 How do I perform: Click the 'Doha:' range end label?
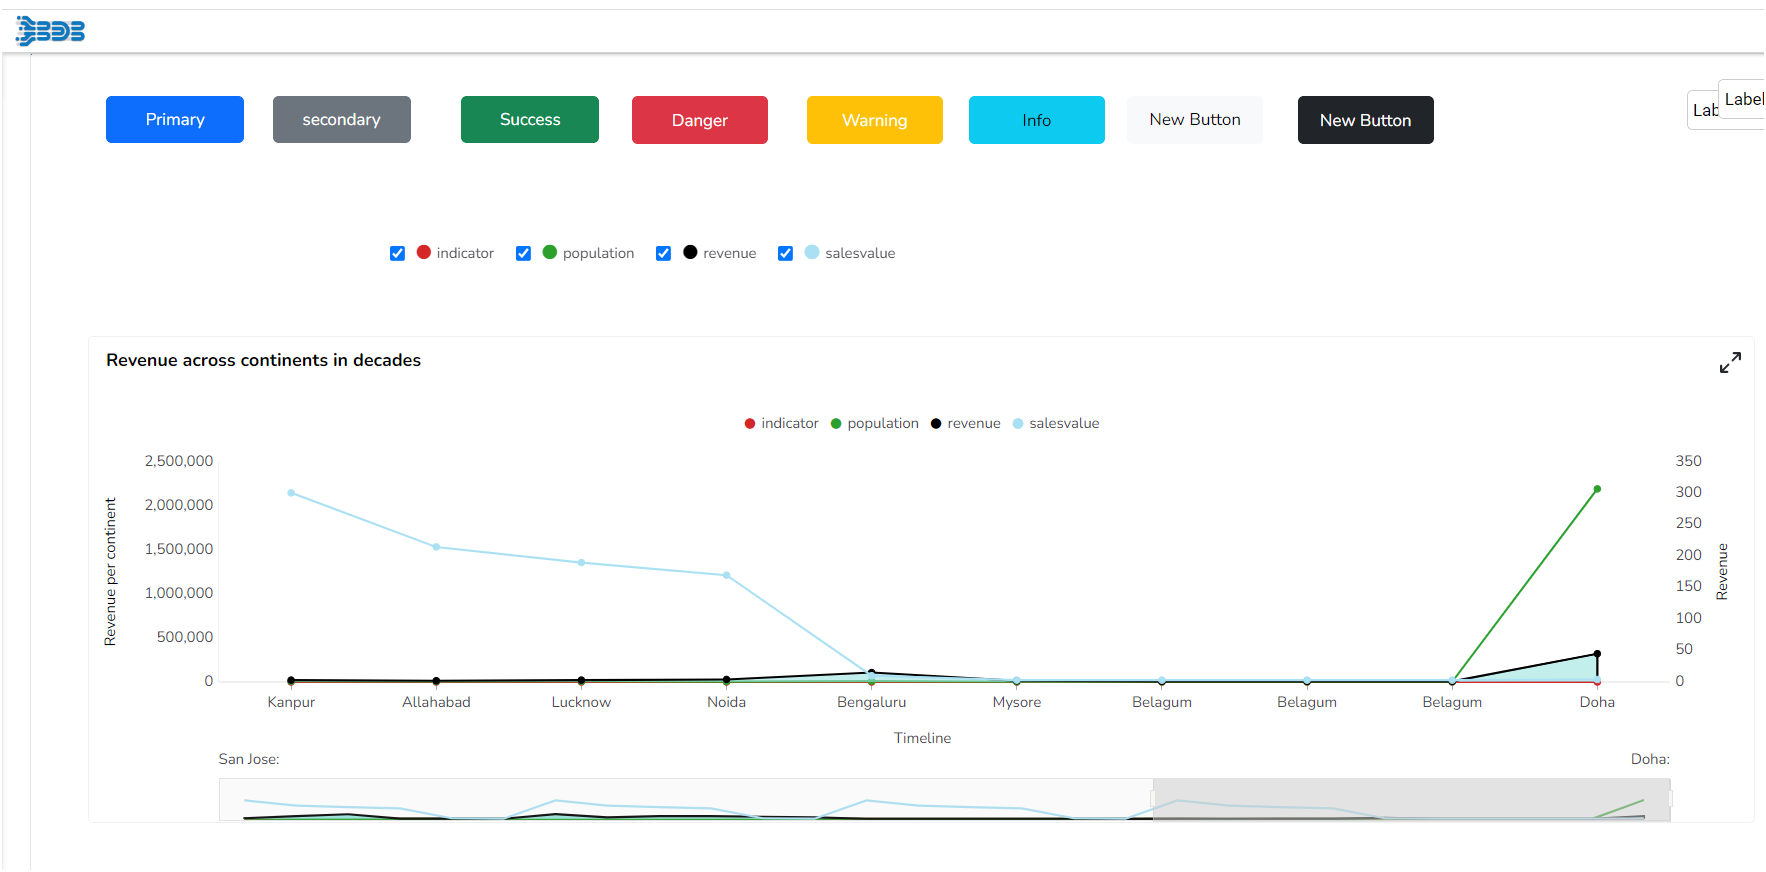pyautogui.click(x=1650, y=759)
